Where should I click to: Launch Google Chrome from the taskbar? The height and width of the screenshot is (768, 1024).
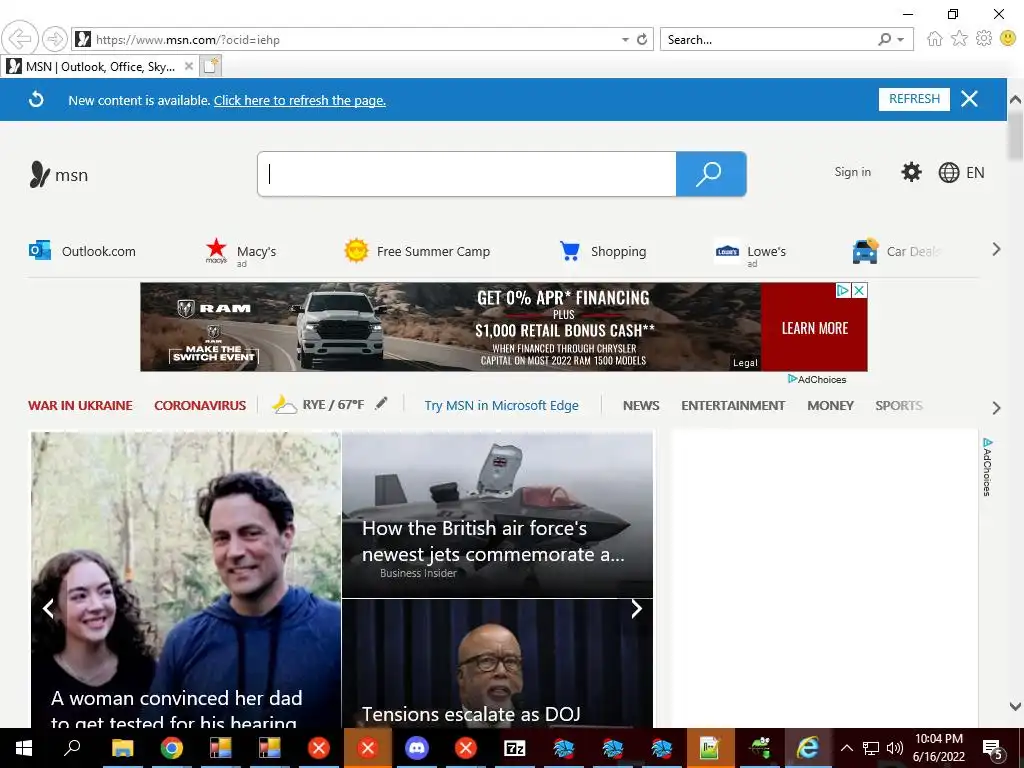(x=171, y=748)
